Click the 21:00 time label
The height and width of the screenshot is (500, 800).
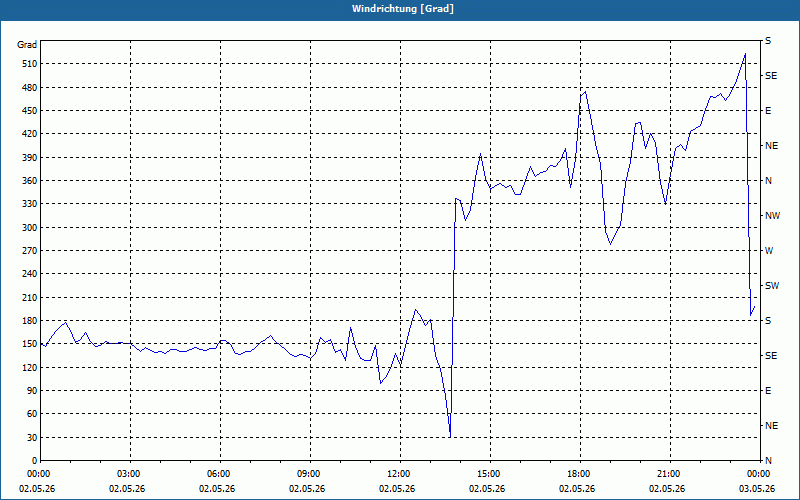tap(670, 473)
